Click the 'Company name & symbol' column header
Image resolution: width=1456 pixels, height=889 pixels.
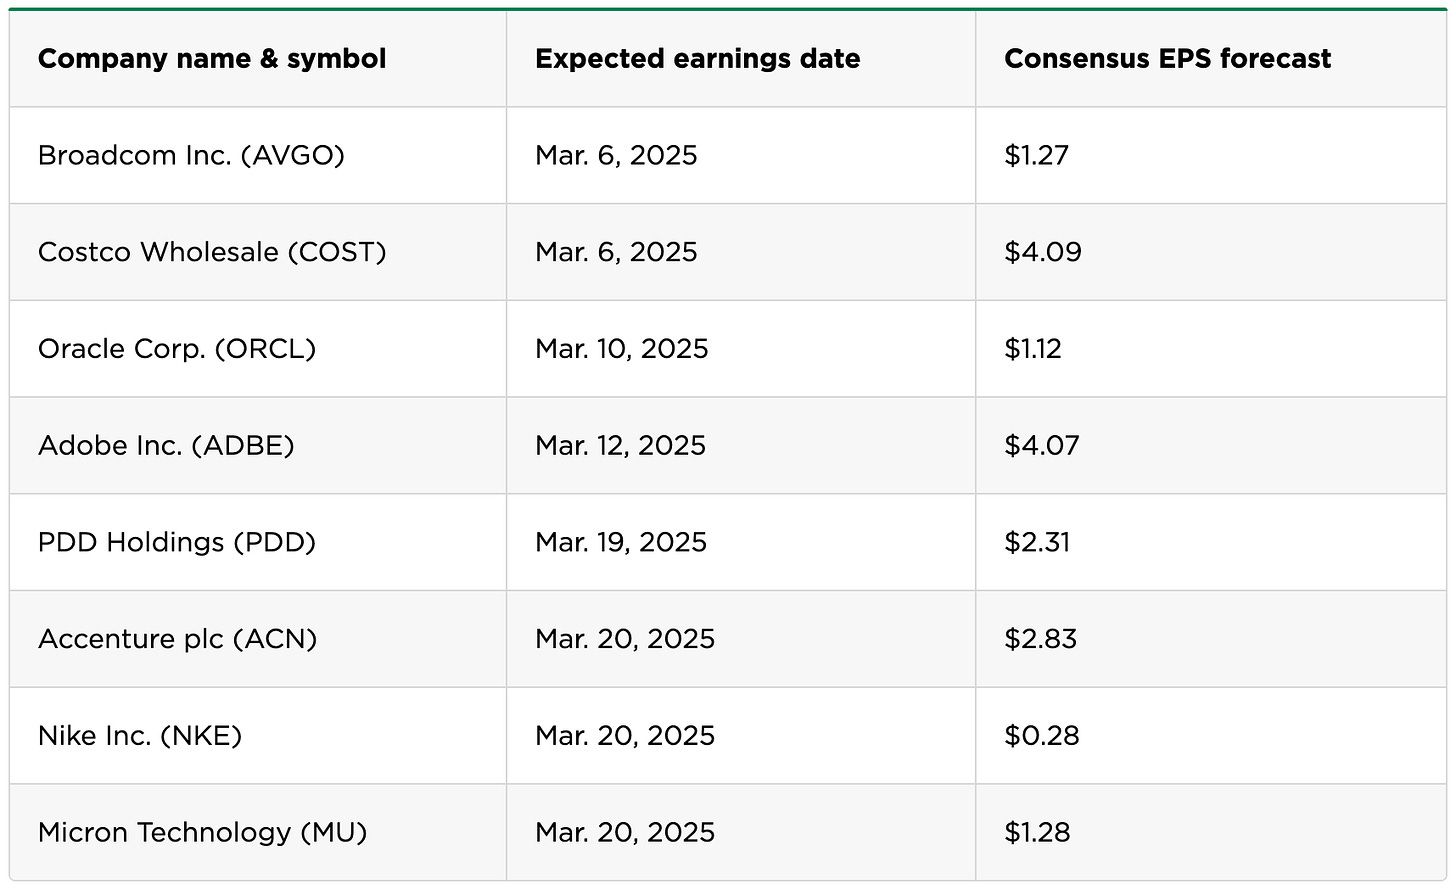click(212, 59)
